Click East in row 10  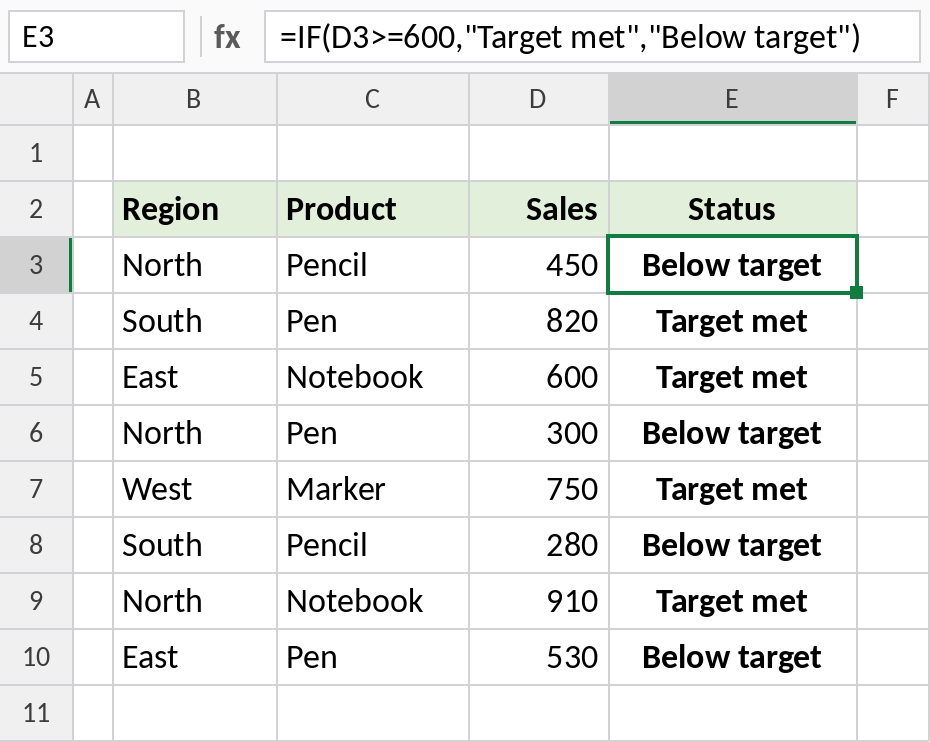195,657
